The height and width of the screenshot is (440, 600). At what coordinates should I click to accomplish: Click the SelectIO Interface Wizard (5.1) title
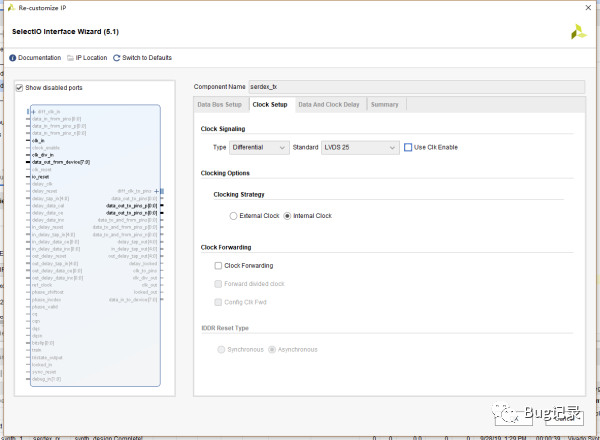click(x=65, y=32)
